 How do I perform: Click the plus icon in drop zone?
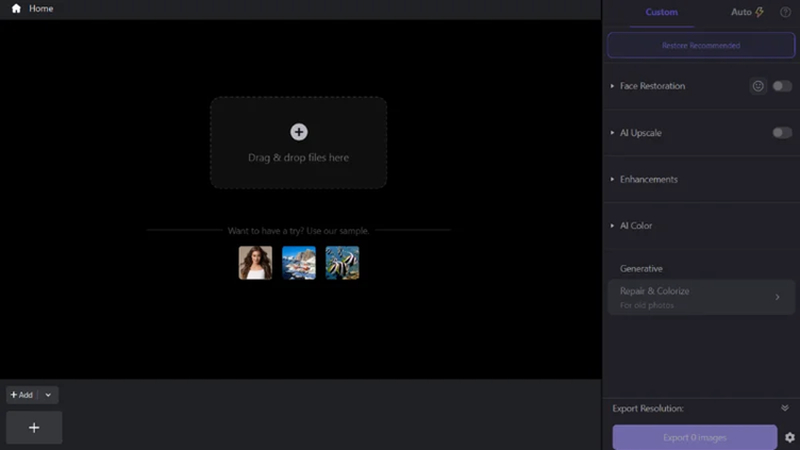[298, 132]
